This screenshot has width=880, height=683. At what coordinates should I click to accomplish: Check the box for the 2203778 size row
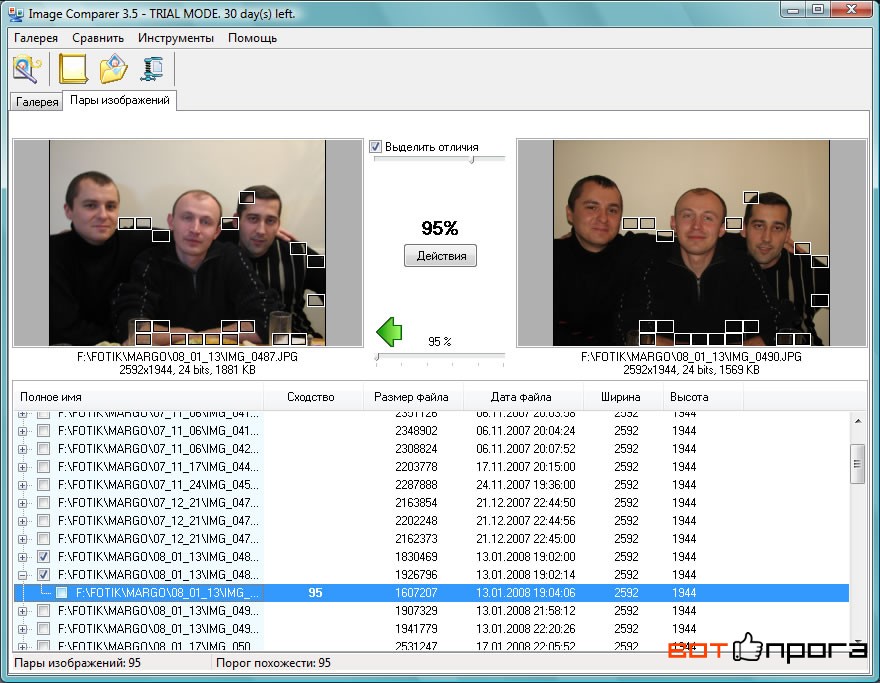pos(43,467)
